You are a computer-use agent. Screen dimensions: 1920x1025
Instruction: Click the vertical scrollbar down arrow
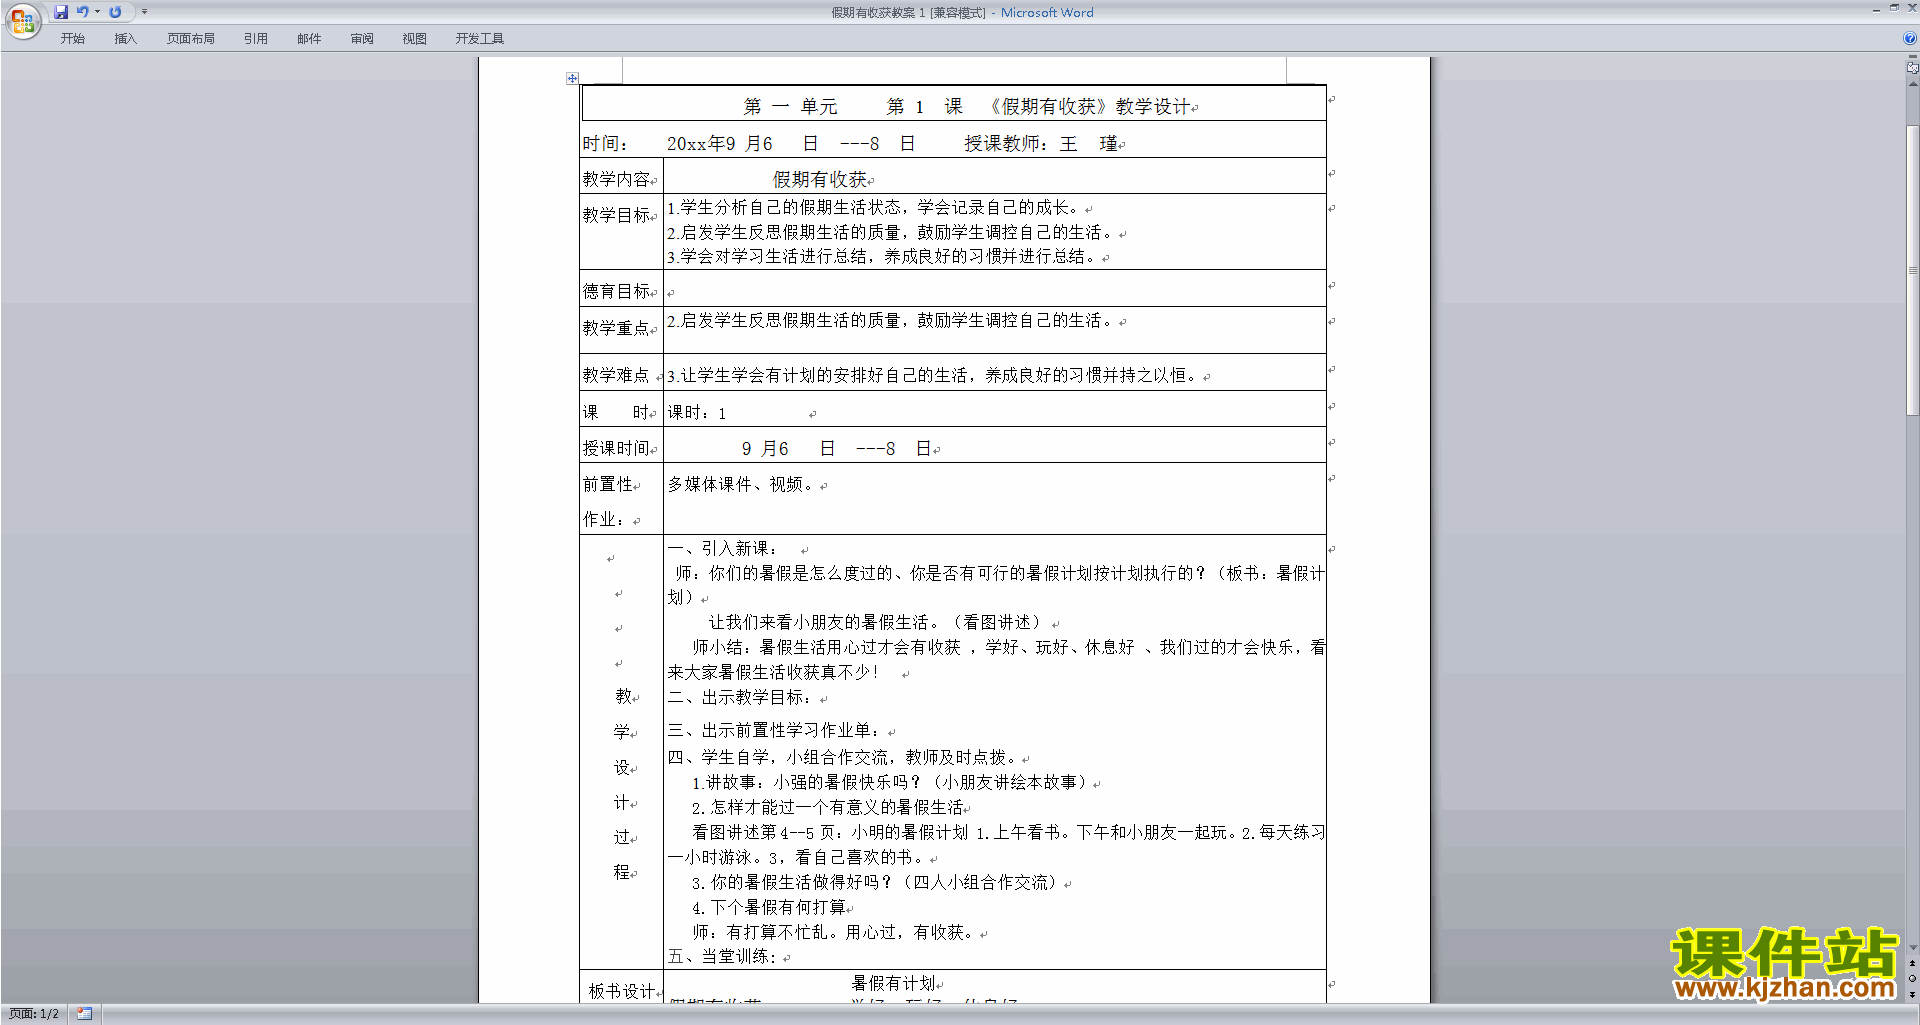click(1912, 948)
